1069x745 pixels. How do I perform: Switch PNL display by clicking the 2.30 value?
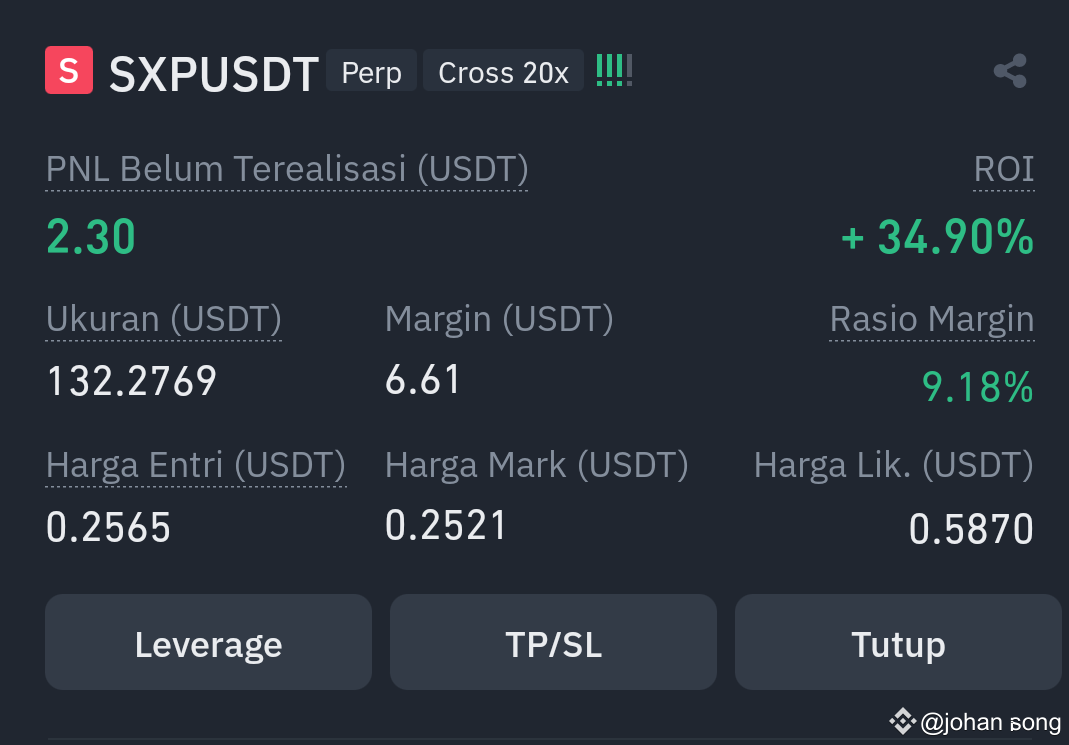pos(90,237)
